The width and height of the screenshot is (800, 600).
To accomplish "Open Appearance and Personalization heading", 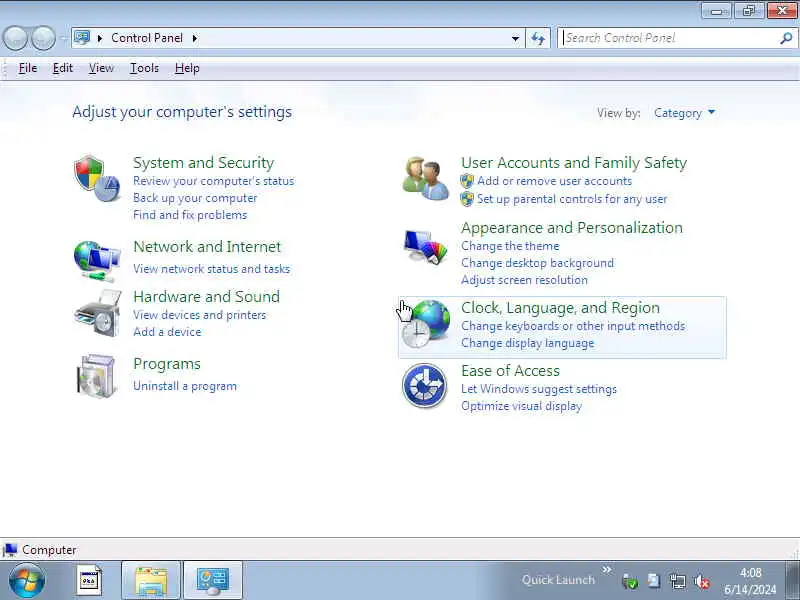I will pos(572,228).
